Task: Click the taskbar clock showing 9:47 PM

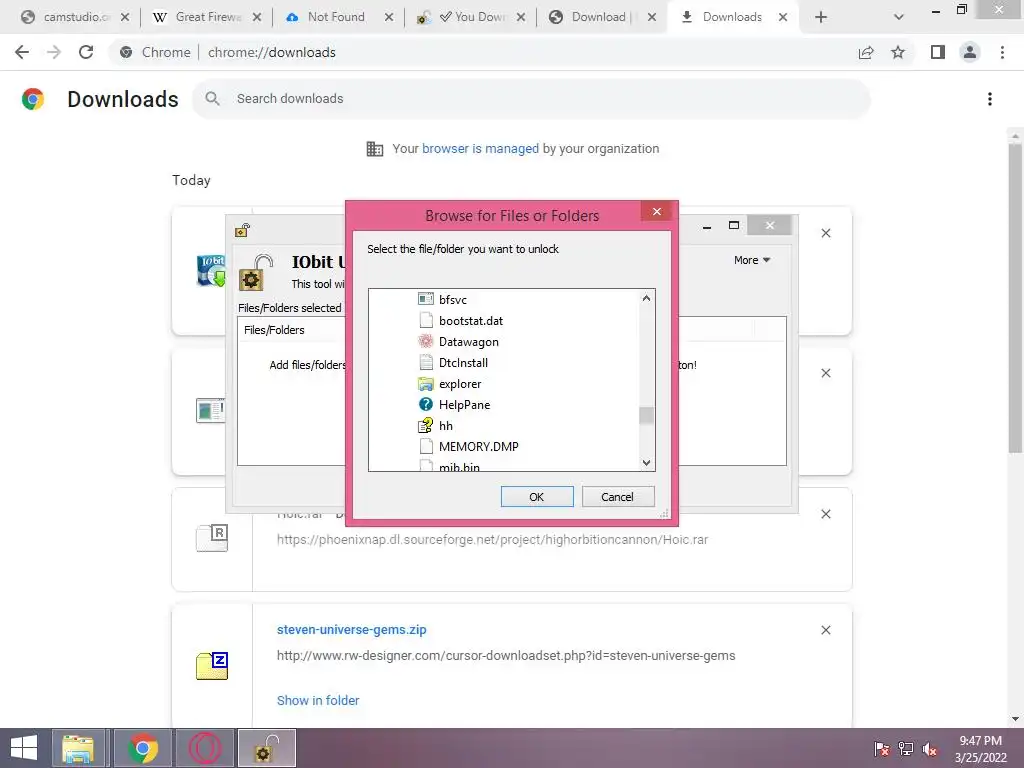Action: 980,749
